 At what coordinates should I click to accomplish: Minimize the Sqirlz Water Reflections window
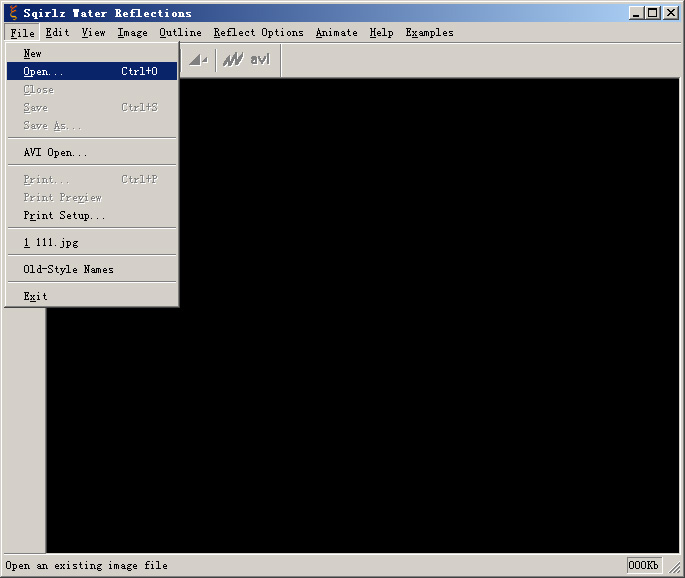click(636, 13)
